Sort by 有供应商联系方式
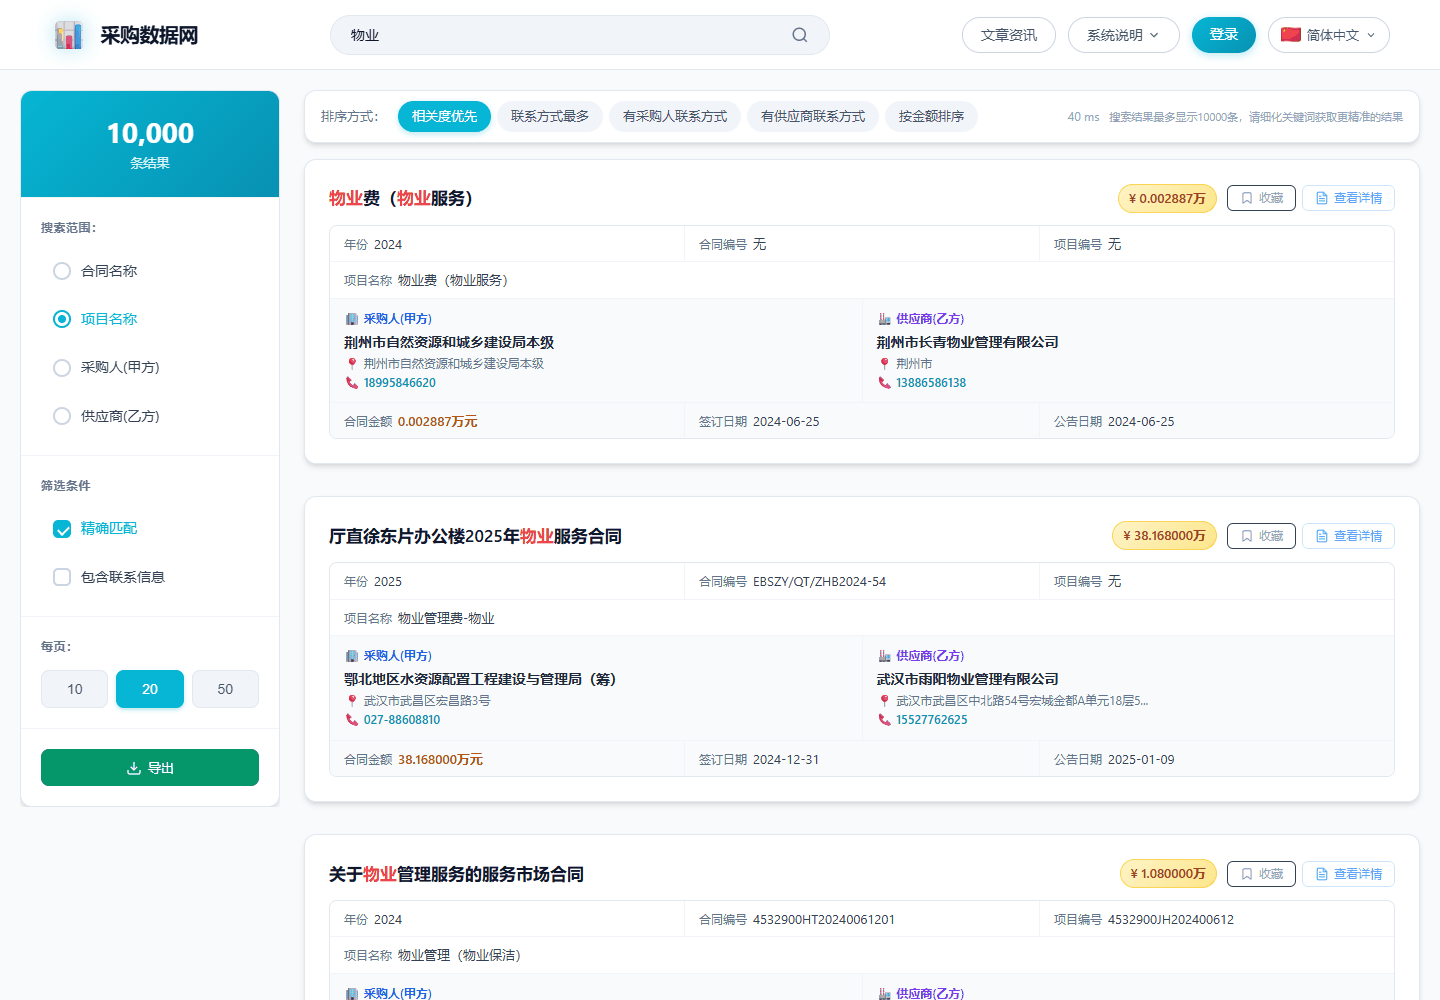Image resolution: width=1440 pixels, height=1000 pixels. (813, 116)
